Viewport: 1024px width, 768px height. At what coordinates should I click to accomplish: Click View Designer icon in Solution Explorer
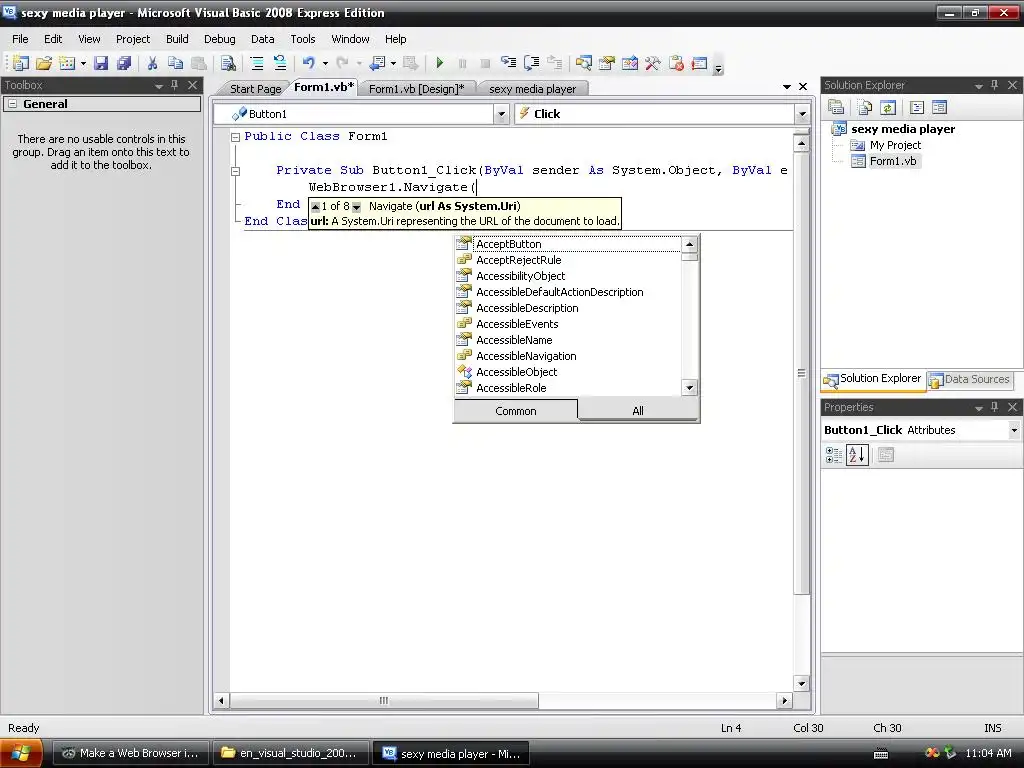click(939, 107)
